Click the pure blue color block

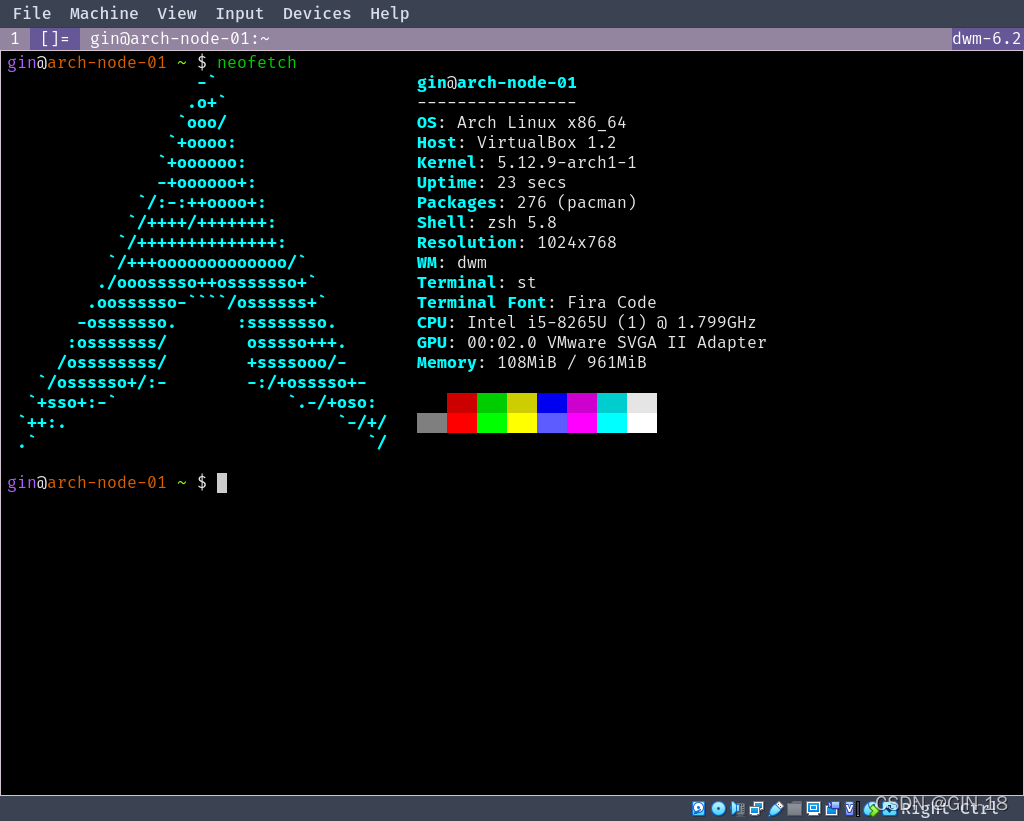[x=552, y=403]
